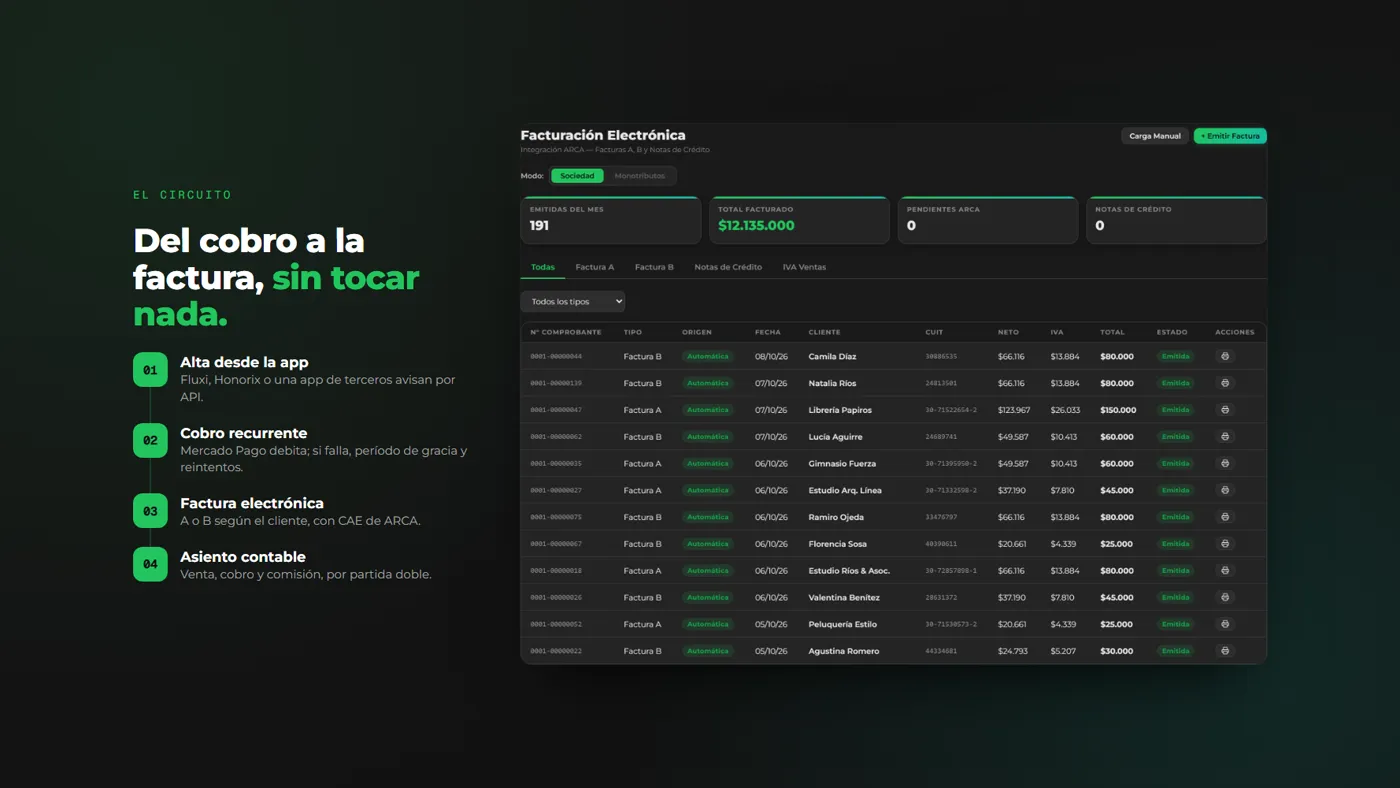Open the IVA Ventas tab
The height and width of the screenshot is (788, 1400).
click(x=804, y=267)
